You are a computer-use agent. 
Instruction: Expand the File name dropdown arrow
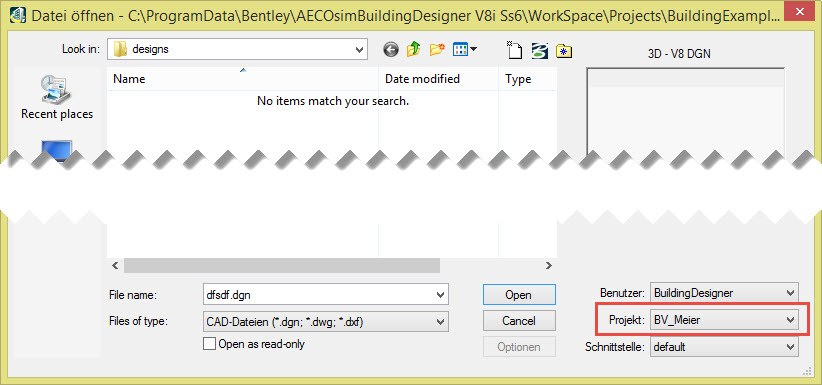pos(440,295)
